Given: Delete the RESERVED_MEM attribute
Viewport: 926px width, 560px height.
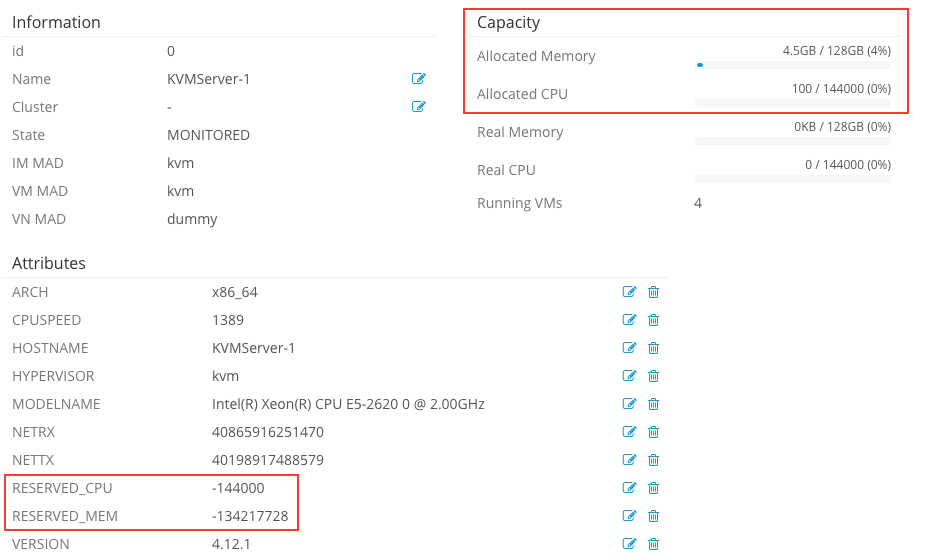Looking at the screenshot, I should pyautogui.click(x=653, y=516).
